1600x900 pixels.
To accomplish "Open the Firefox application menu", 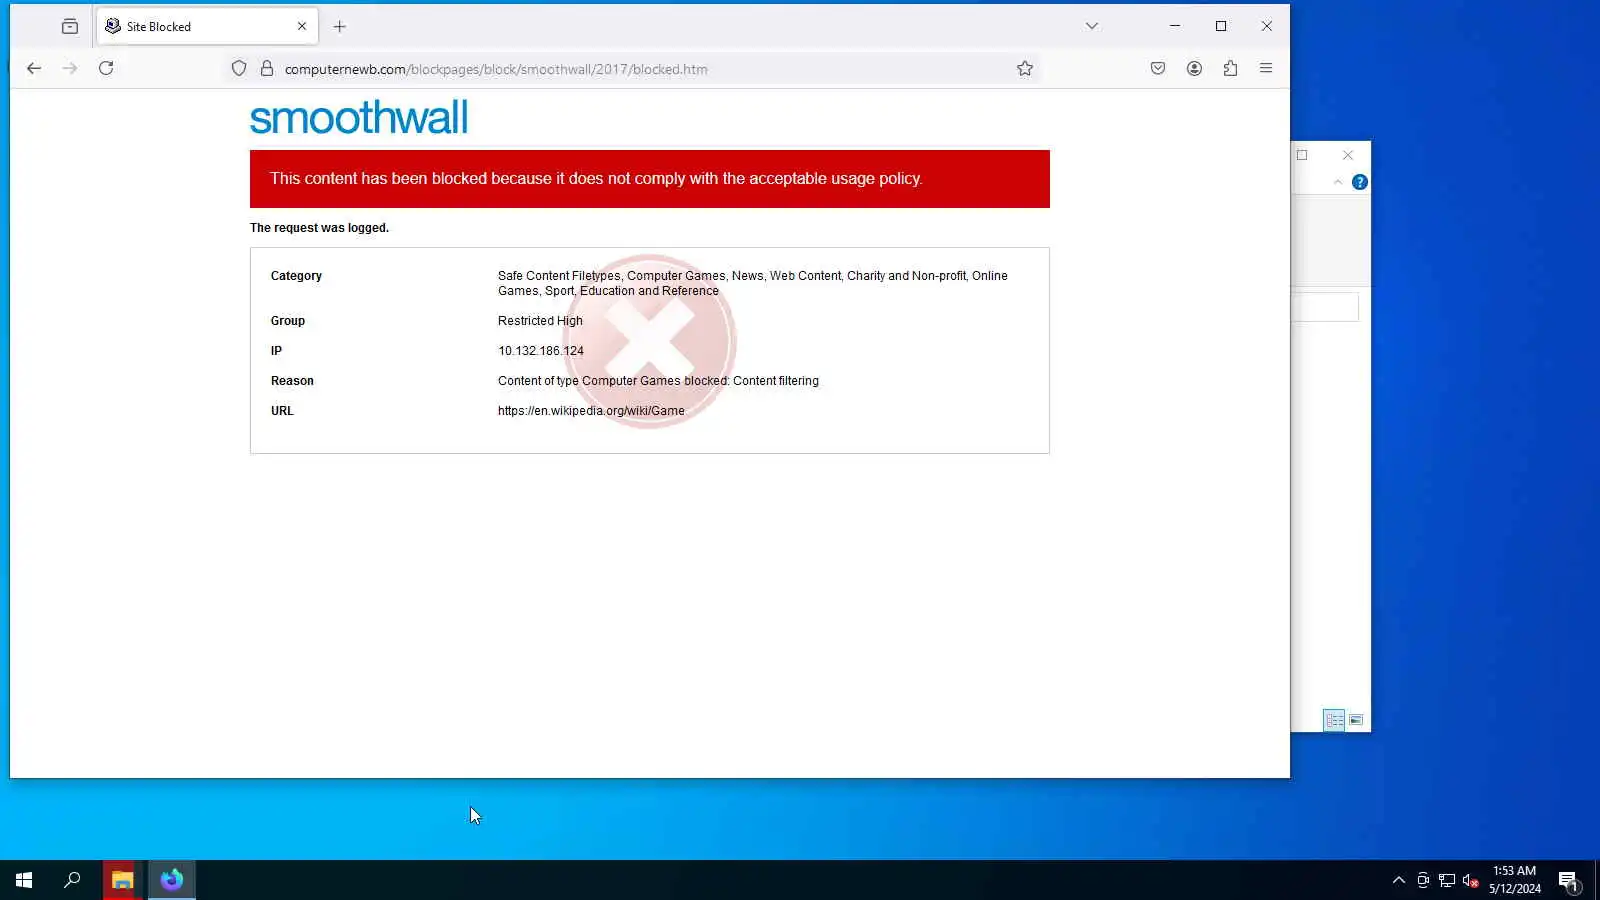I will [x=1266, y=68].
